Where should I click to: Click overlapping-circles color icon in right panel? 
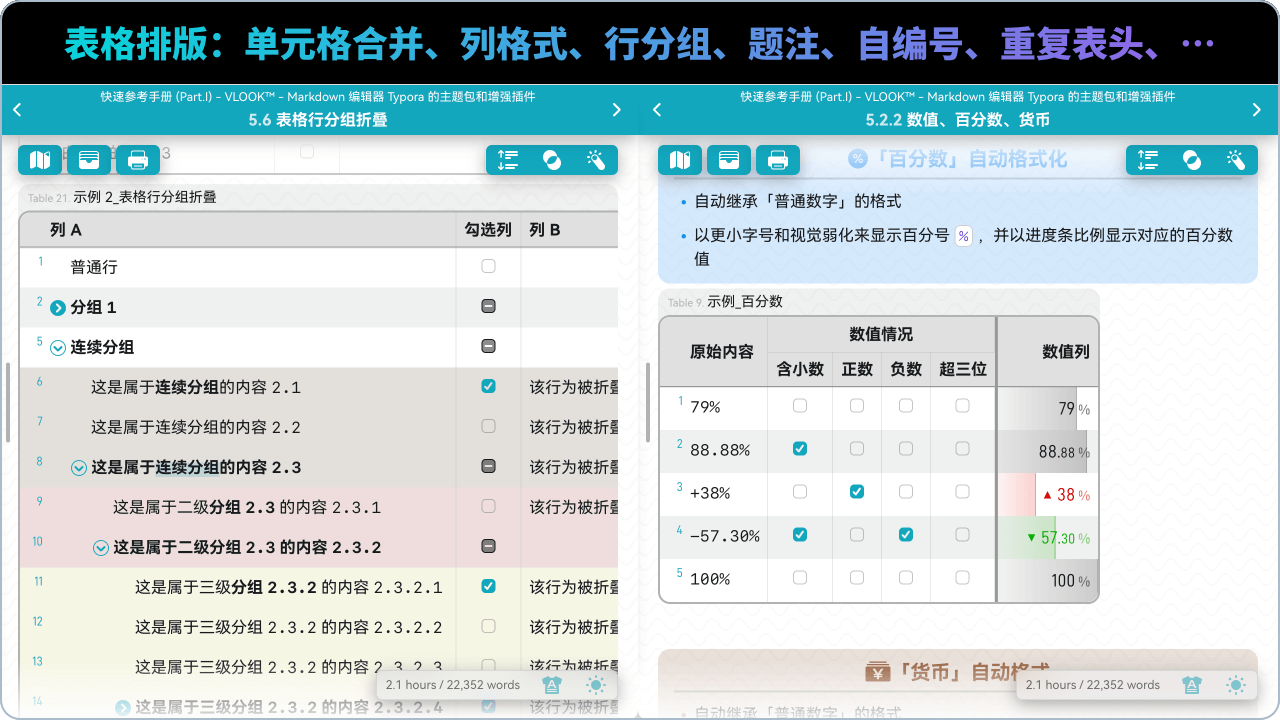[1192, 160]
